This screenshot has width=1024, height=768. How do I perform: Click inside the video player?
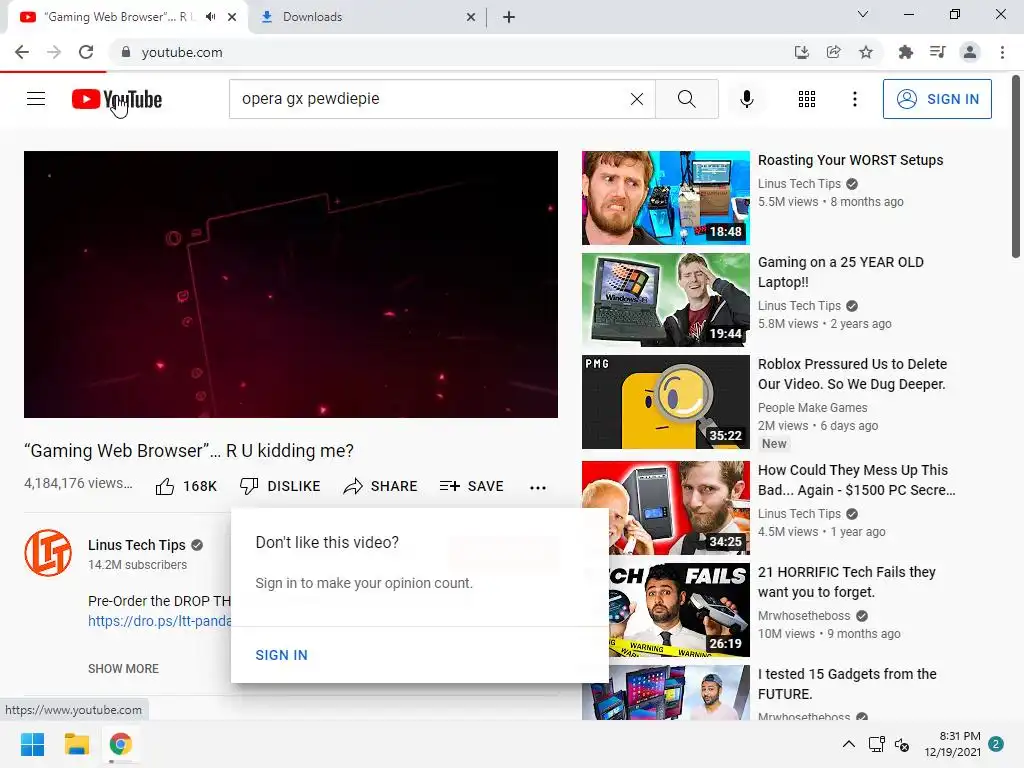(291, 284)
